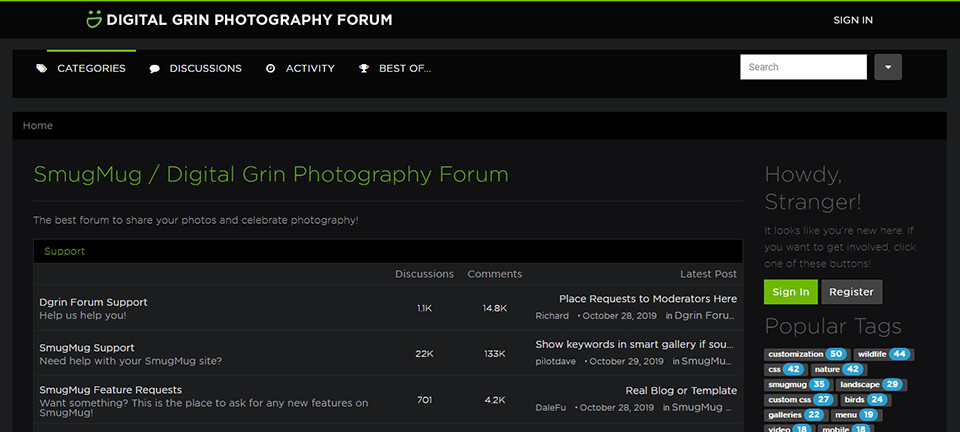Click the 22K discussions count
The image size is (960, 432).
(x=424, y=354)
